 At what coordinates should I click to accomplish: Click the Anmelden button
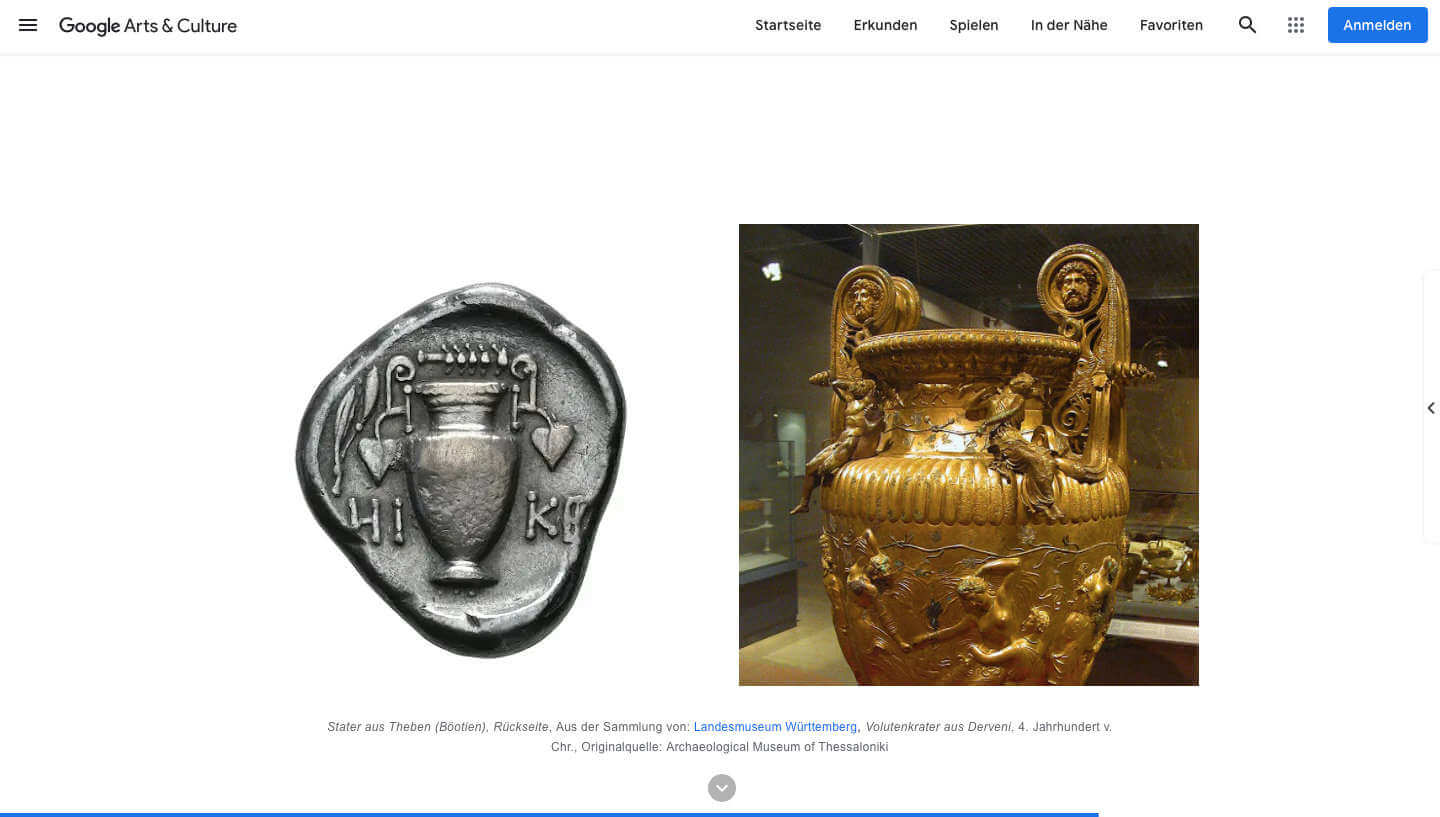point(1377,25)
